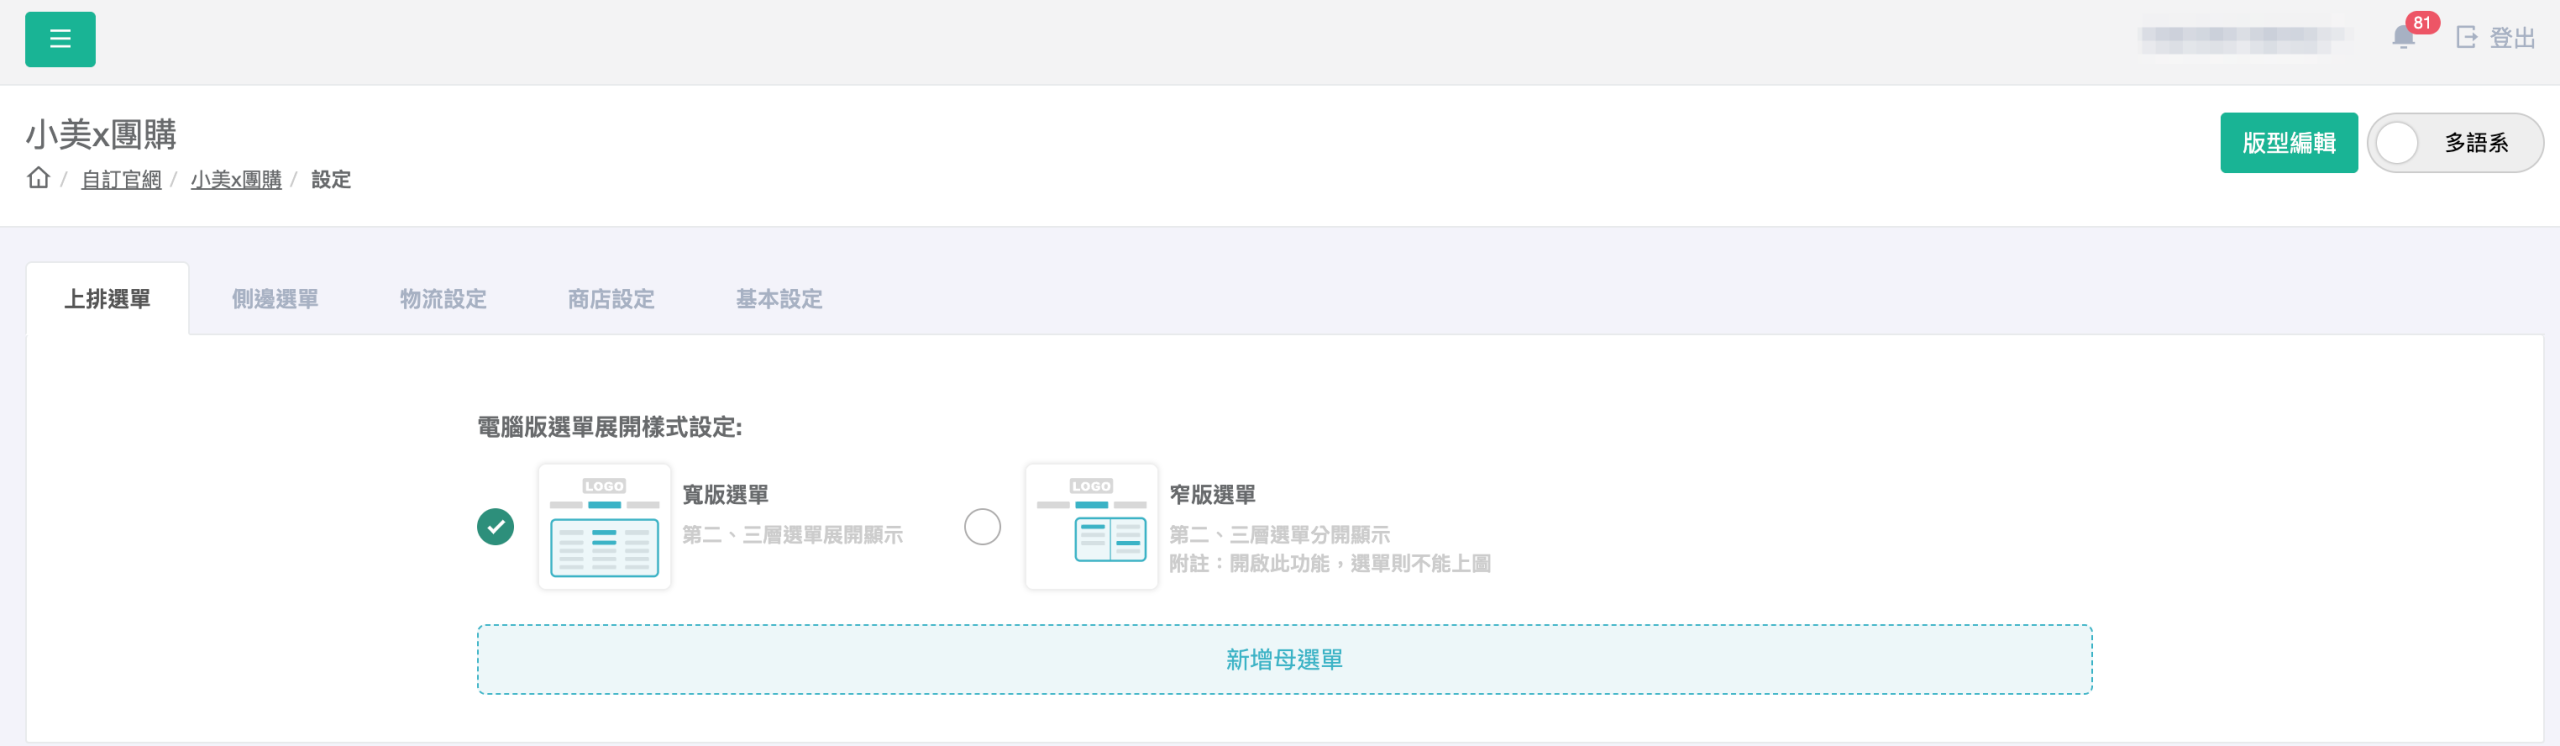Toggle the 多語系 switch

tap(2455, 143)
